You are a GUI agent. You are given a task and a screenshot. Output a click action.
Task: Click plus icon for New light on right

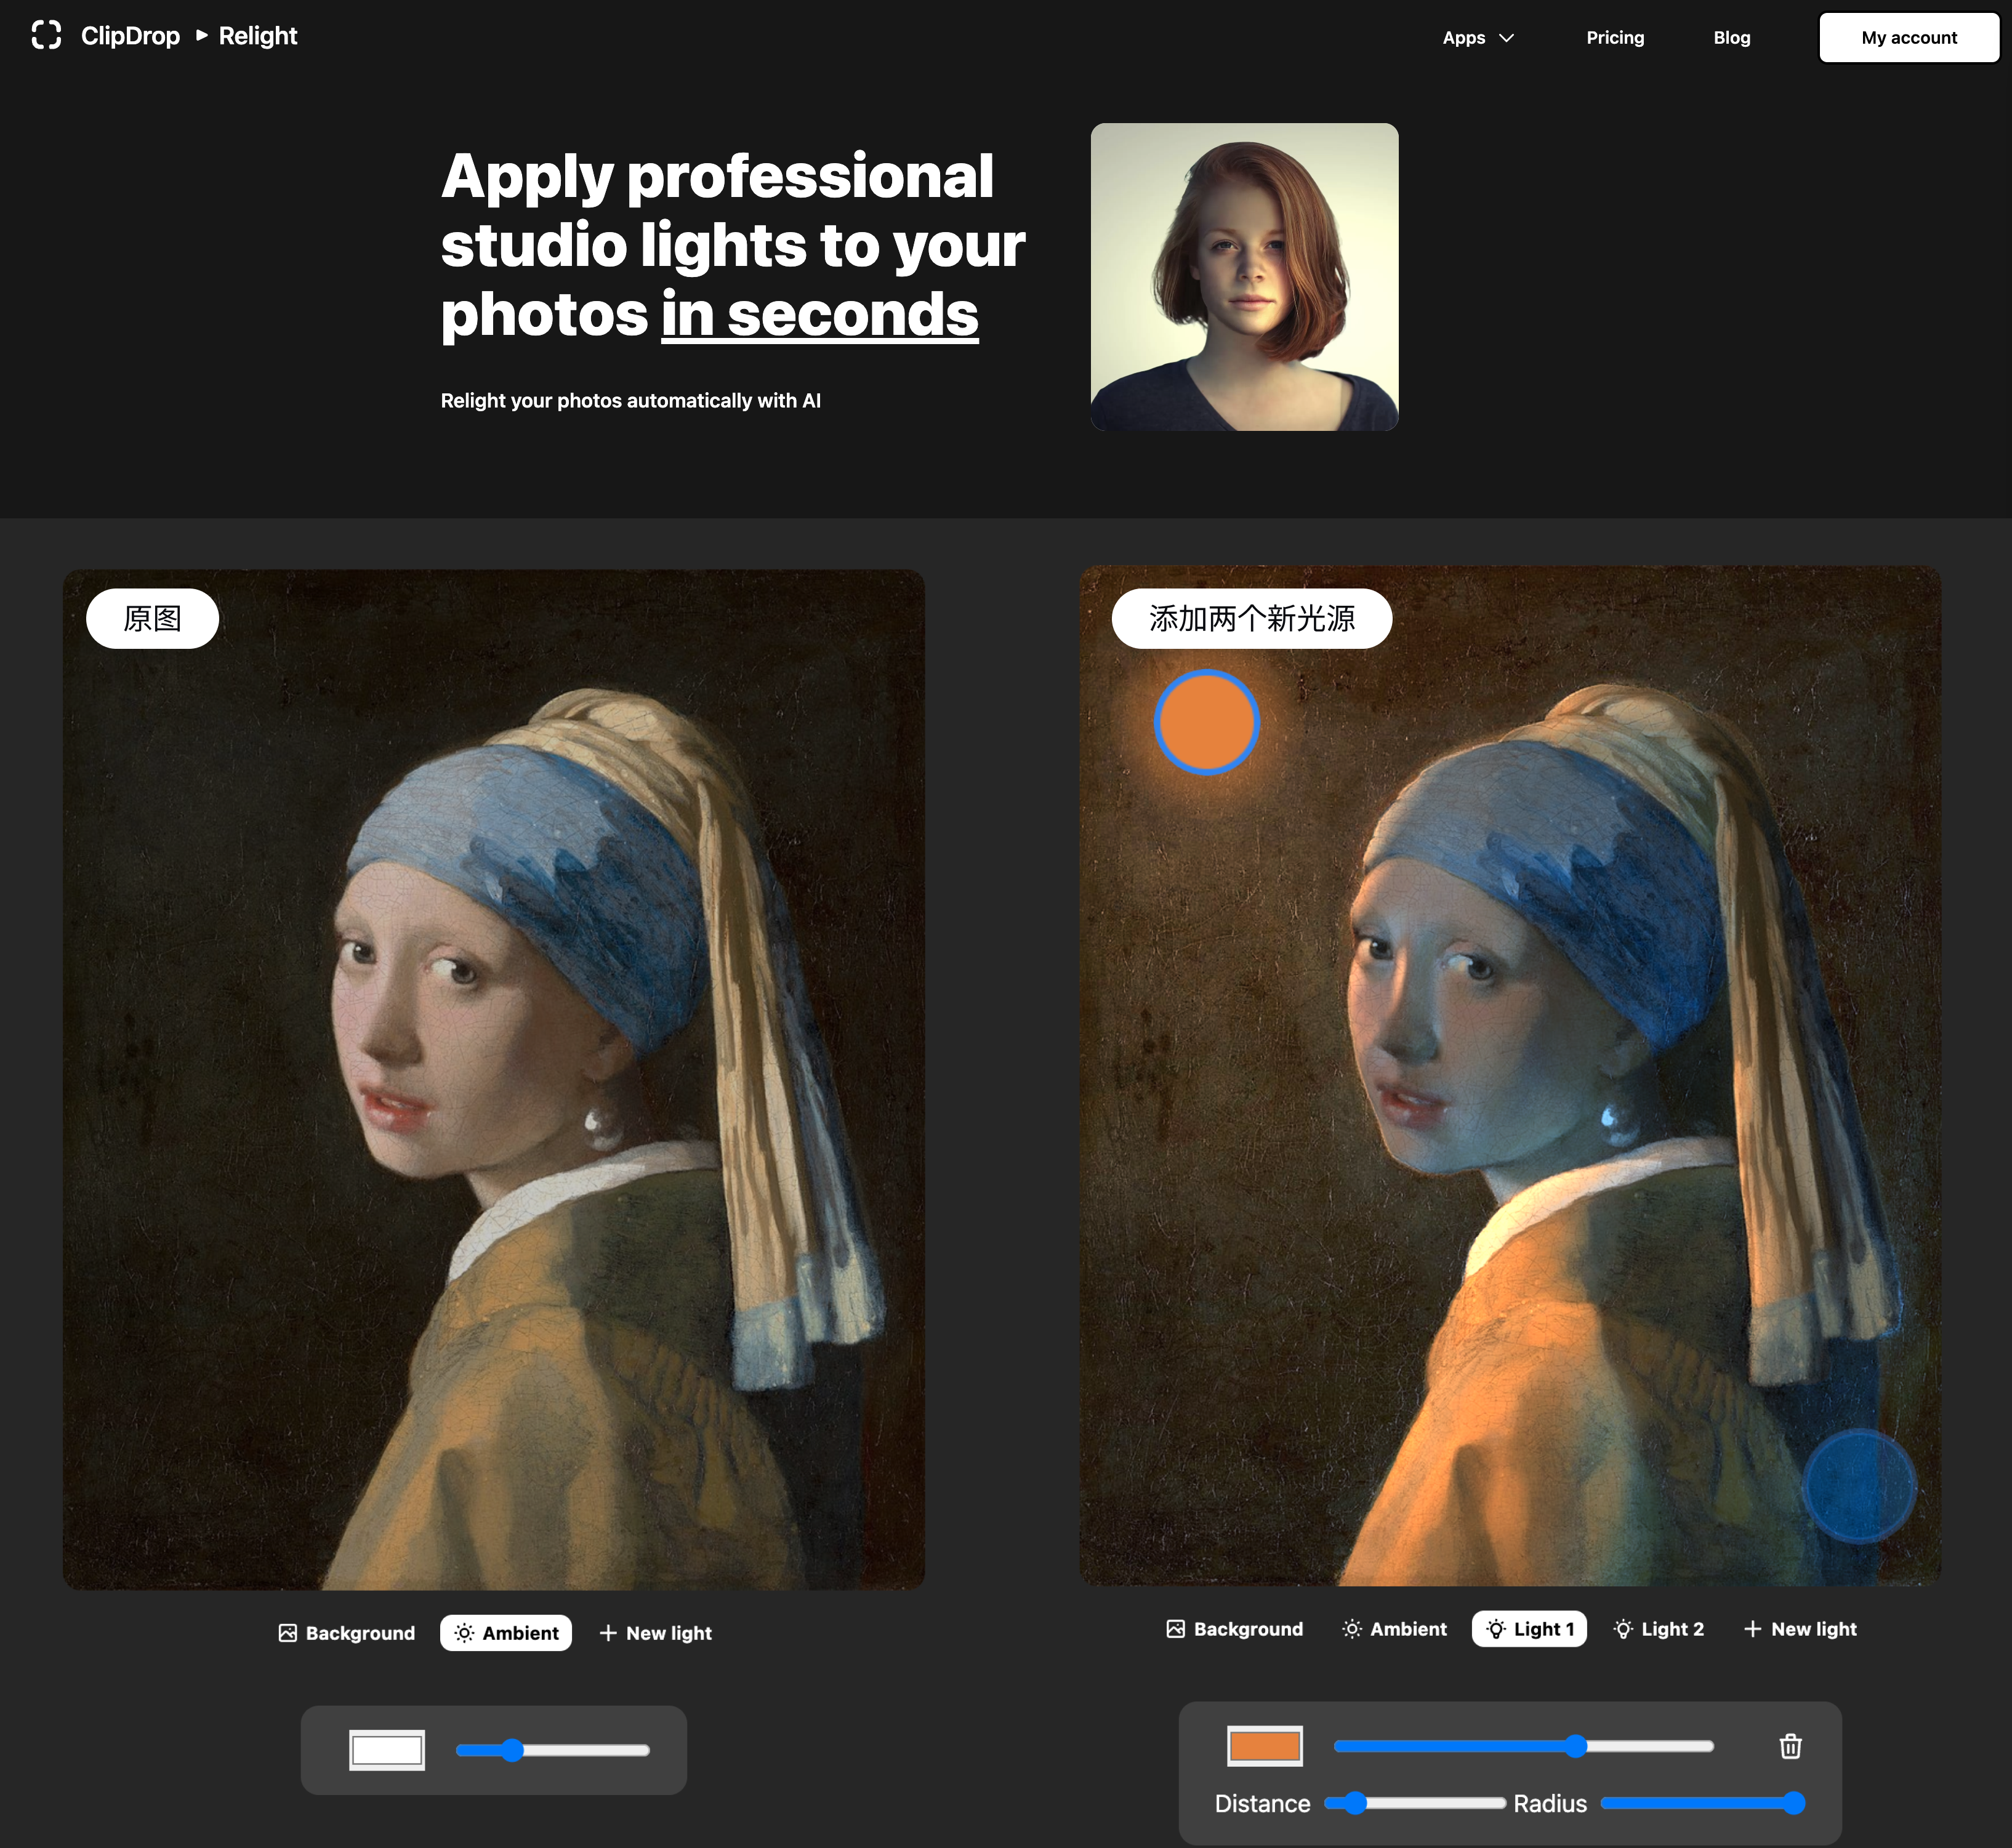(x=1752, y=1629)
